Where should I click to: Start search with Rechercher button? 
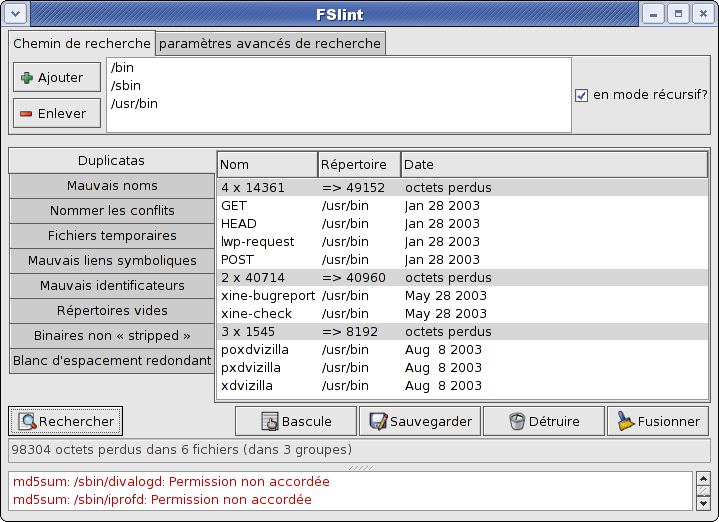click(x=66, y=421)
